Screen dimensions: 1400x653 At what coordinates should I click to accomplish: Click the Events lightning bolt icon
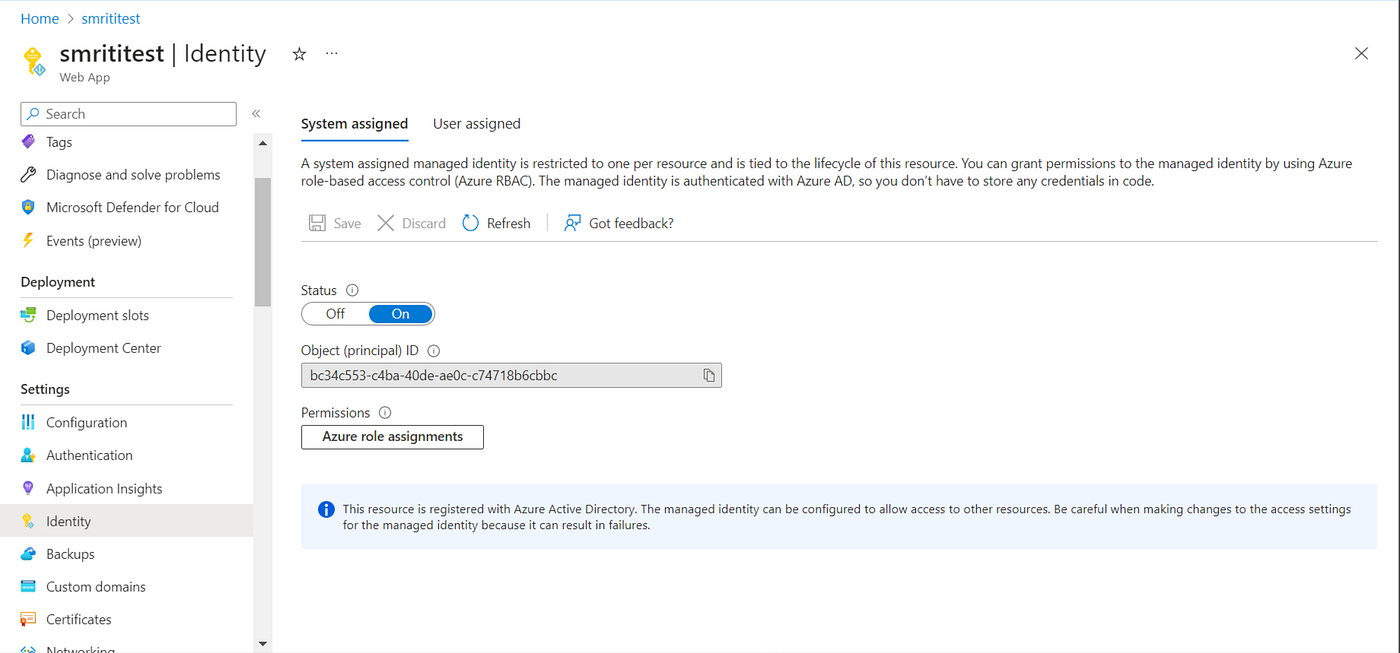[x=28, y=241]
